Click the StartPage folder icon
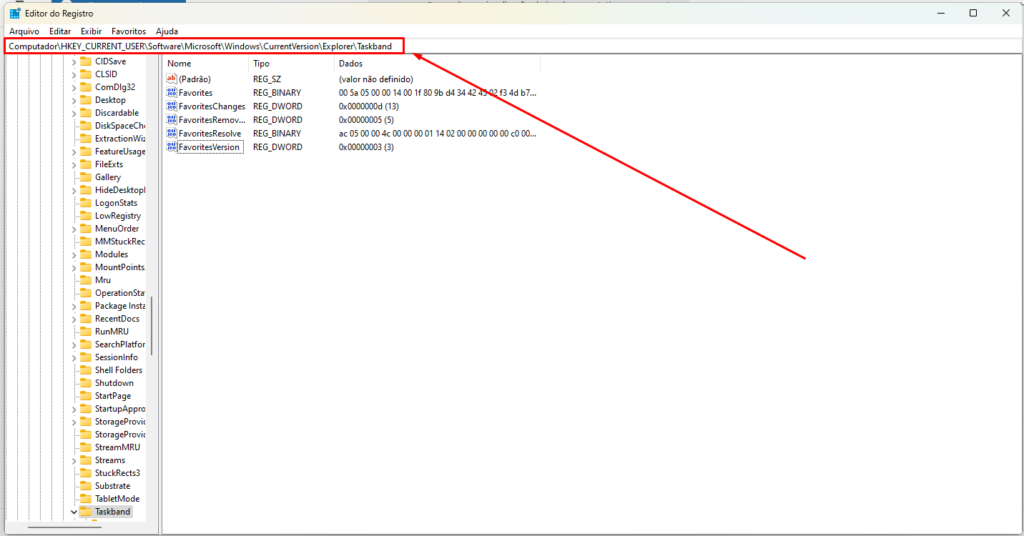 86,396
